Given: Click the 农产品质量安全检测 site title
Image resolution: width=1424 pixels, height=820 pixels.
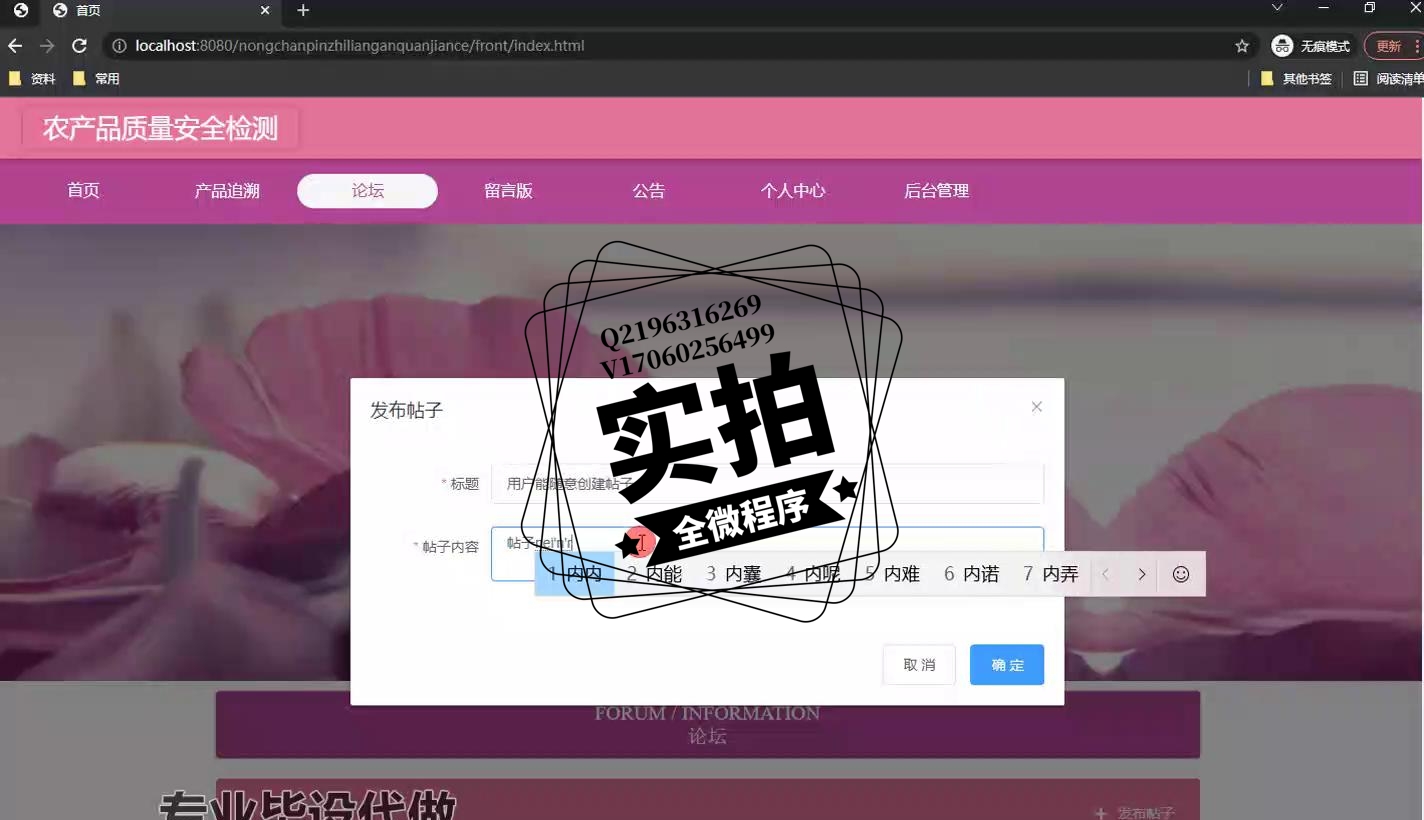Looking at the screenshot, I should tap(160, 129).
